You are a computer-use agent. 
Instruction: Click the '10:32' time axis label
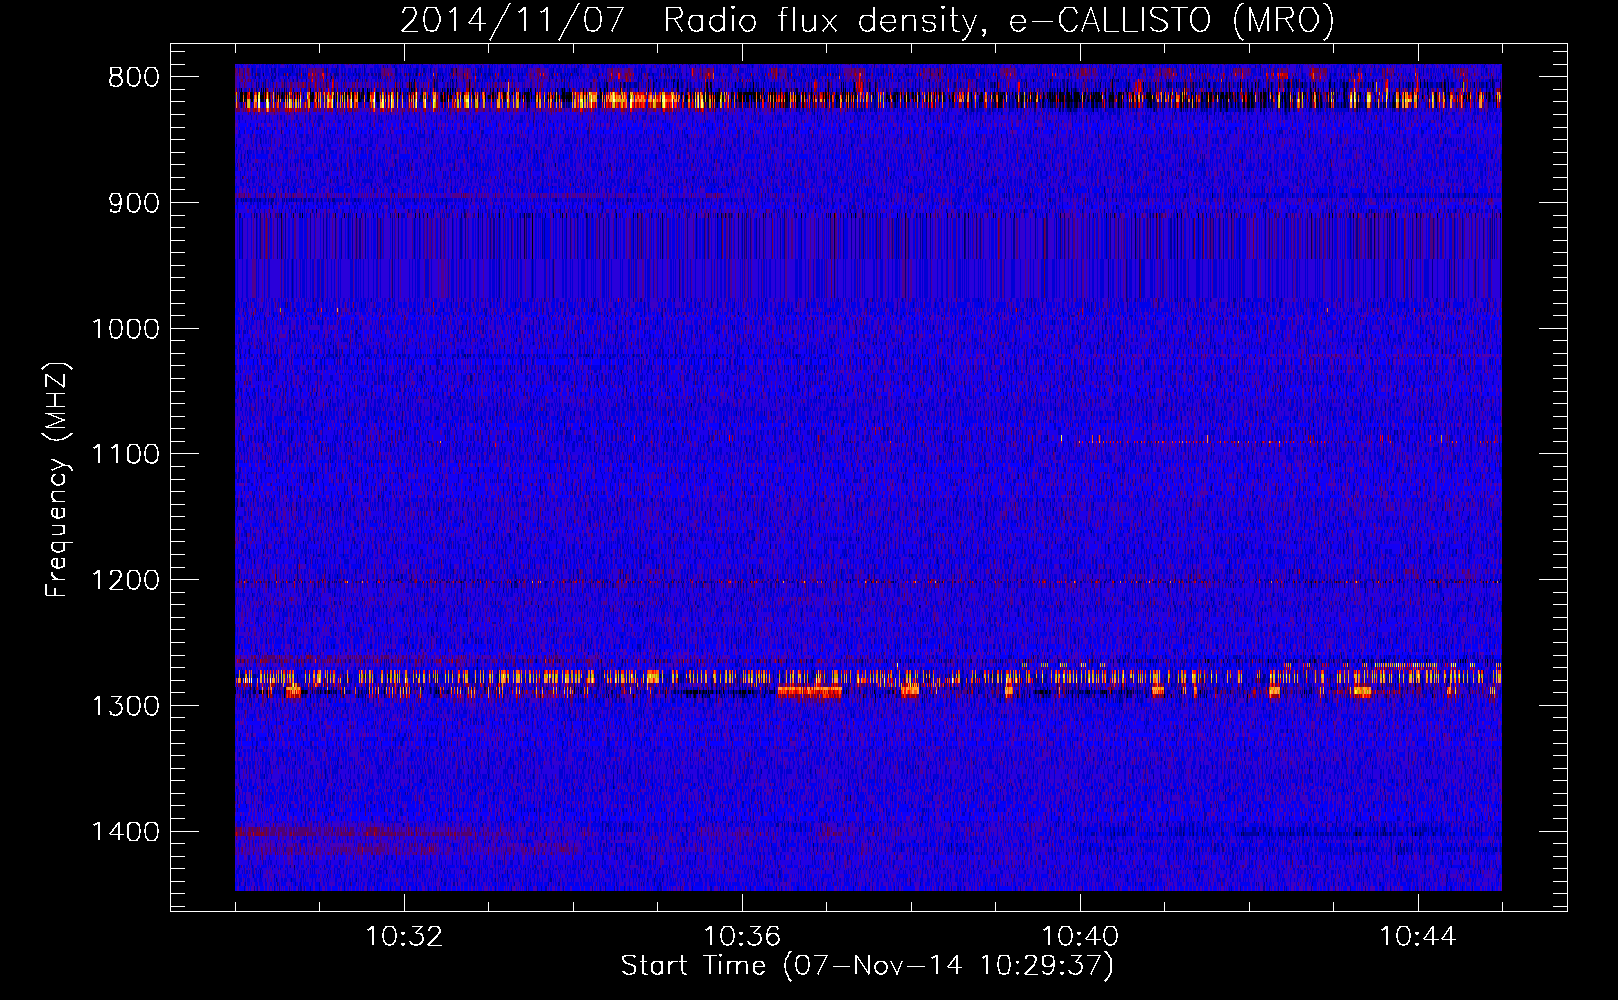click(x=404, y=937)
